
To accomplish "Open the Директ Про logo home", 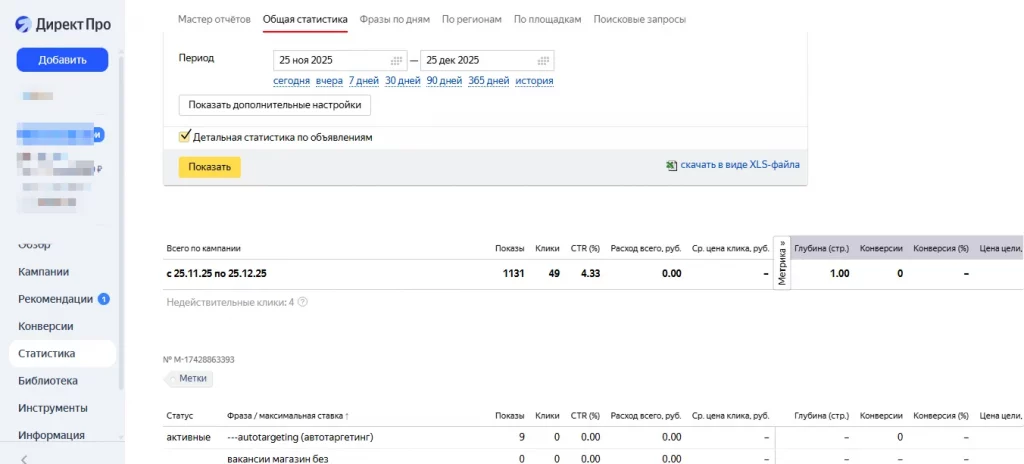I will click(x=63, y=24).
